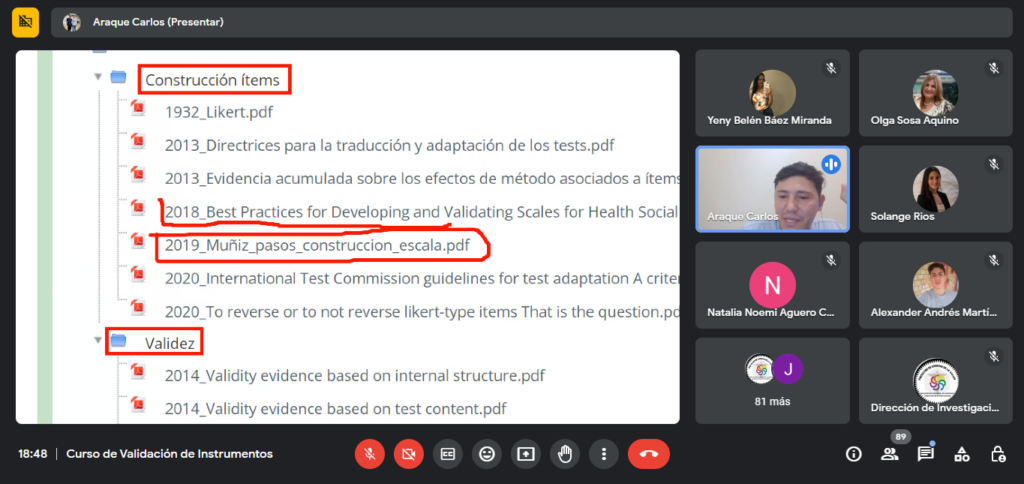Open meeting details info icon
This screenshot has width=1024, height=484.
(854, 454)
